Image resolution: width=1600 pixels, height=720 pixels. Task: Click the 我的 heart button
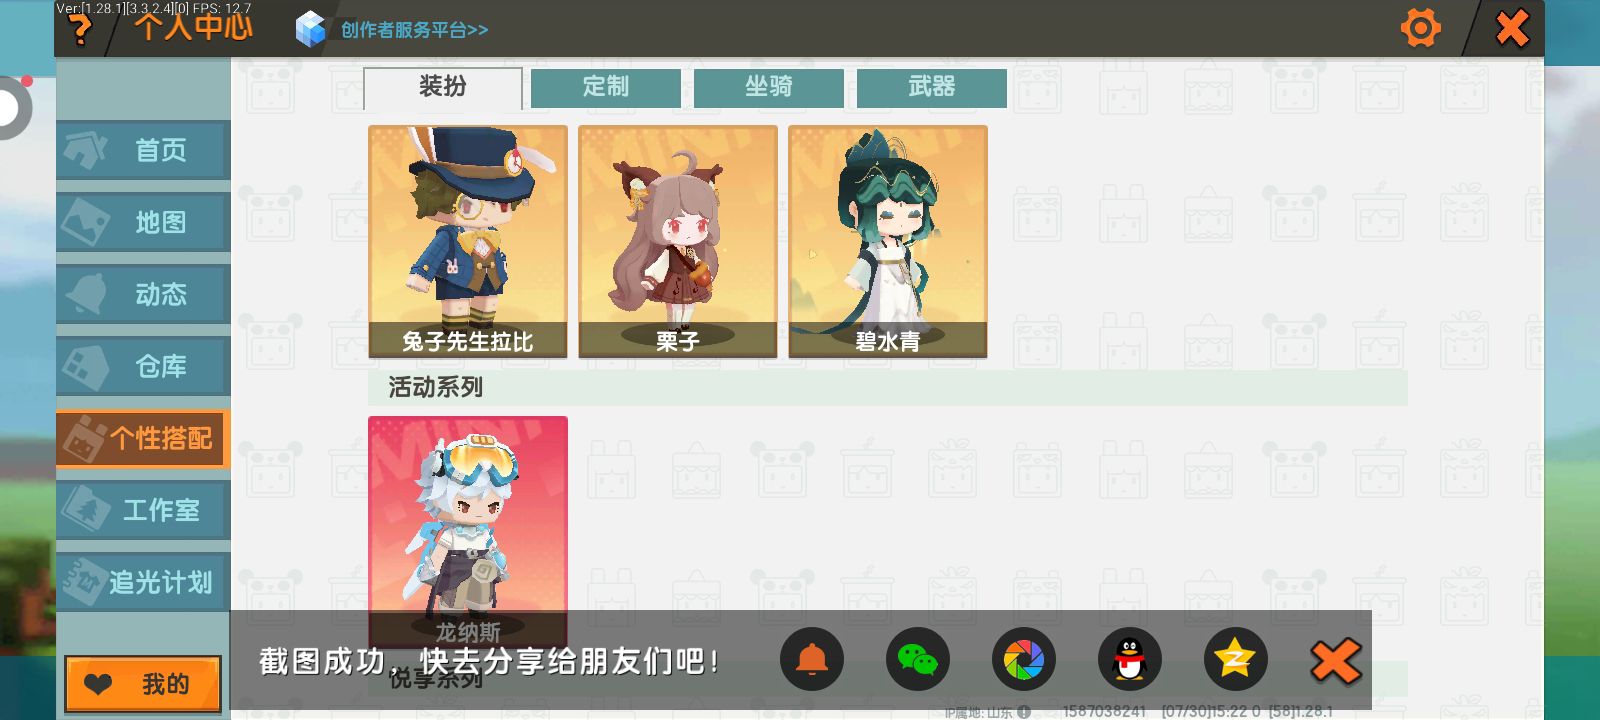click(143, 684)
